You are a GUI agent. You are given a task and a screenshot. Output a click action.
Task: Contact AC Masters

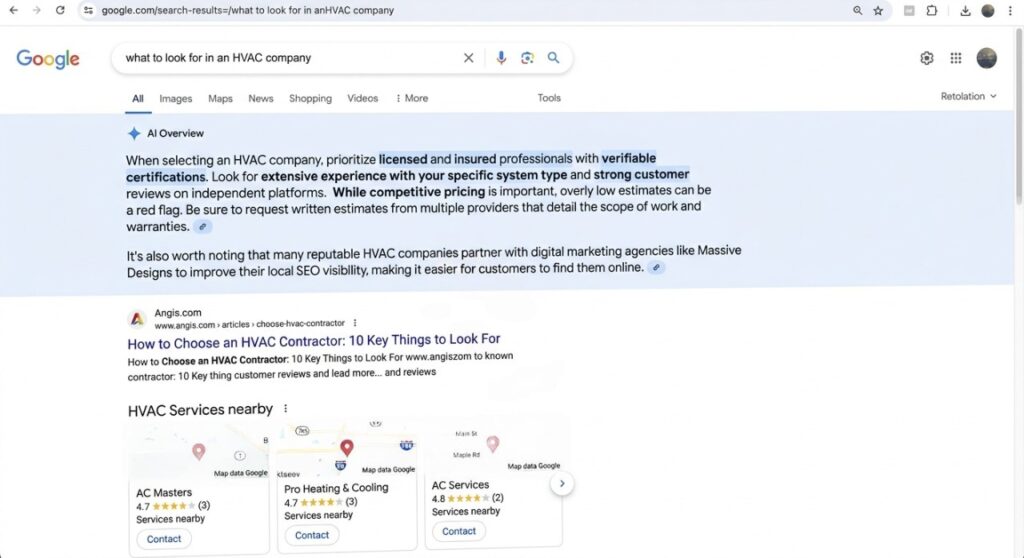pos(164,539)
